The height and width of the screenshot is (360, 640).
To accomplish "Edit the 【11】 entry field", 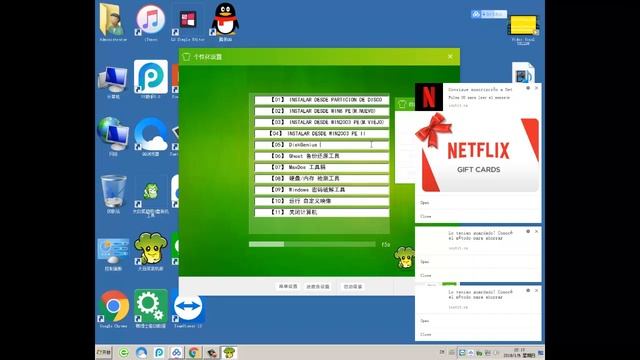I will (322, 212).
